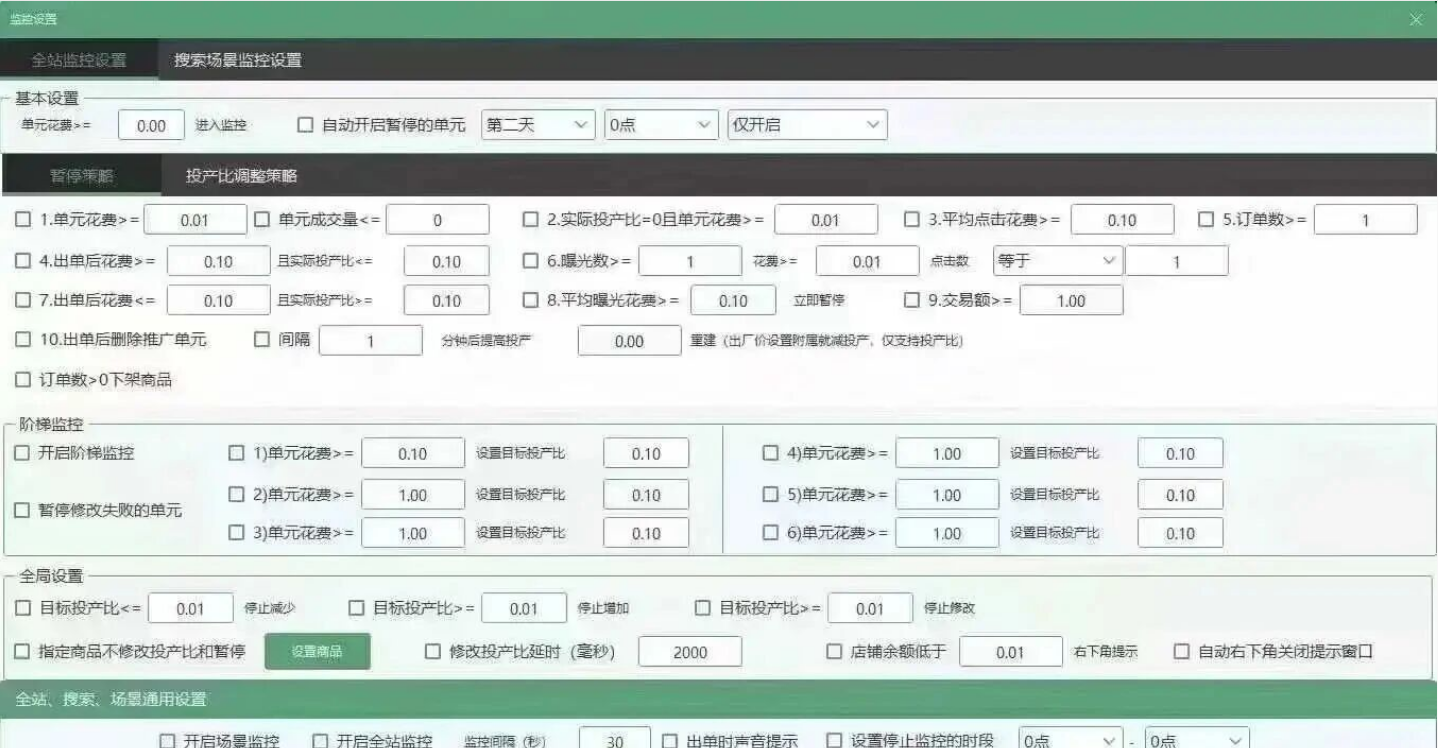Screen dimensions: 1438x748
Task: Turn on 开启阶梯监控 checkbox
Action: (x=23, y=453)
